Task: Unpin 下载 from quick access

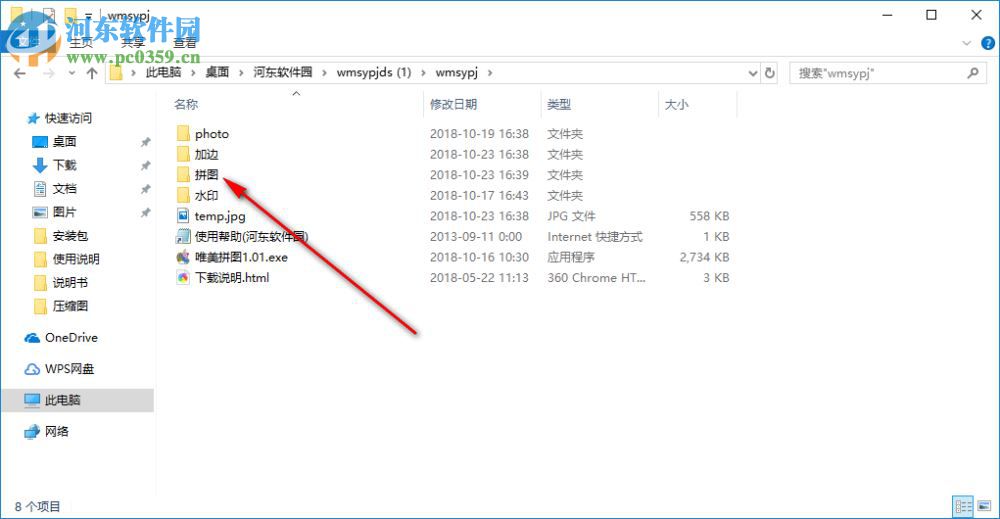Action: point(145,165)
